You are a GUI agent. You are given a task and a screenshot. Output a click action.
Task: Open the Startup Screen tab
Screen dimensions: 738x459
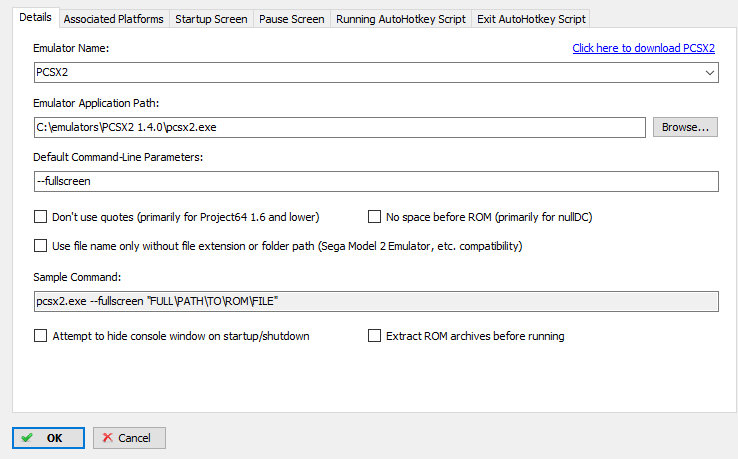(211, 19)
